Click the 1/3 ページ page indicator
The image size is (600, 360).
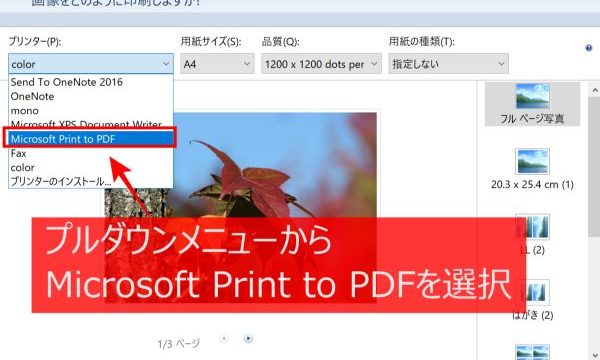179,344
